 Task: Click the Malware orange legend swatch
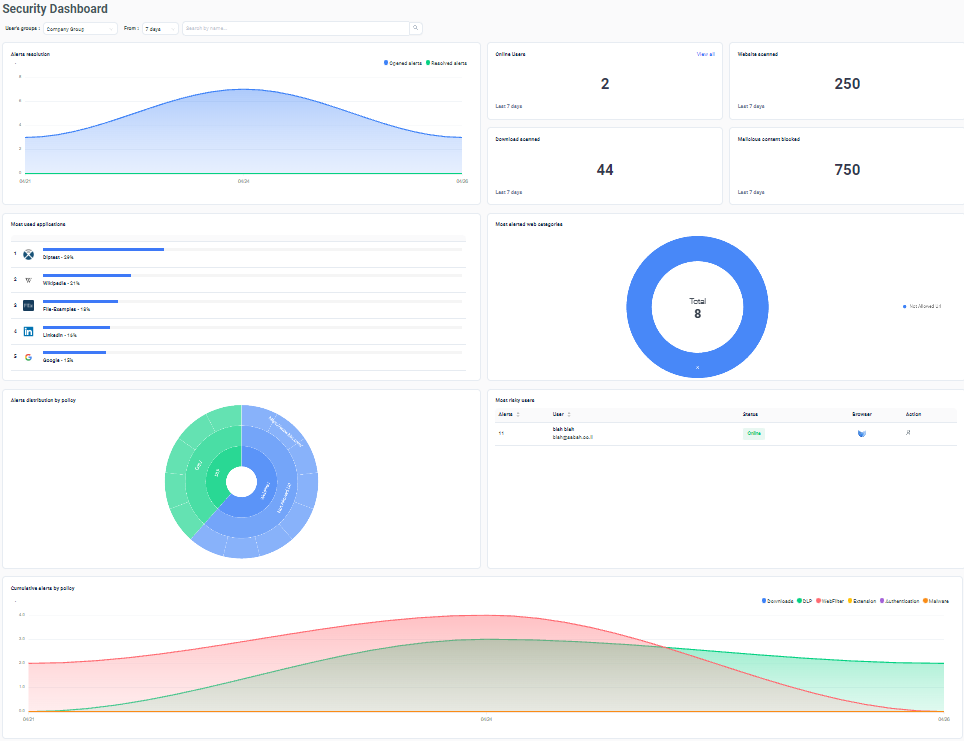tap(925, 601)
